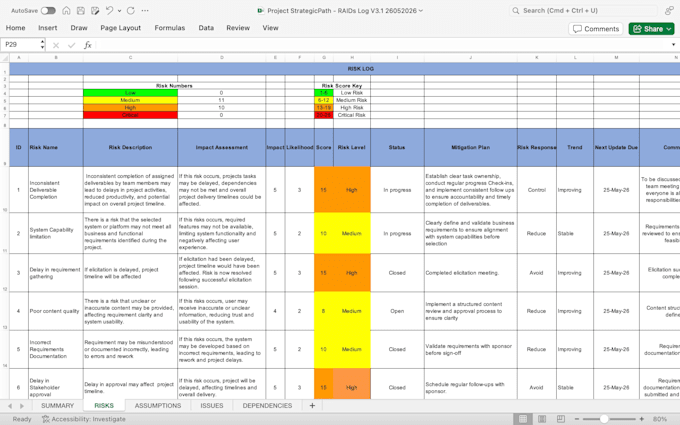The image size is (680, 425).
Task: Open the Insert ribbon tab
Action: pyautogui.click(x=48, y=28)
